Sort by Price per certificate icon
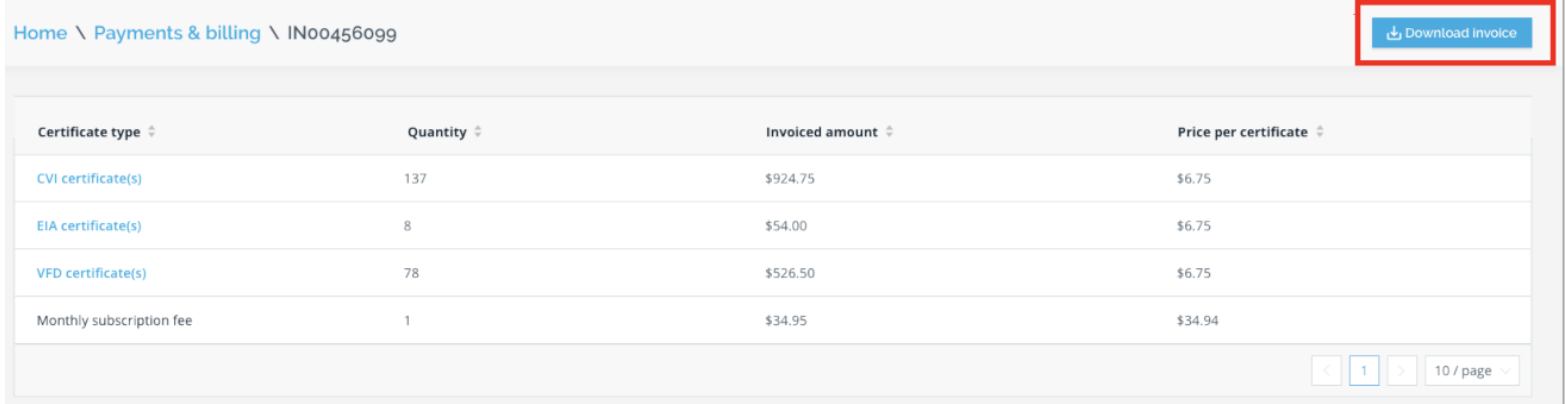 pos(1319,132)
